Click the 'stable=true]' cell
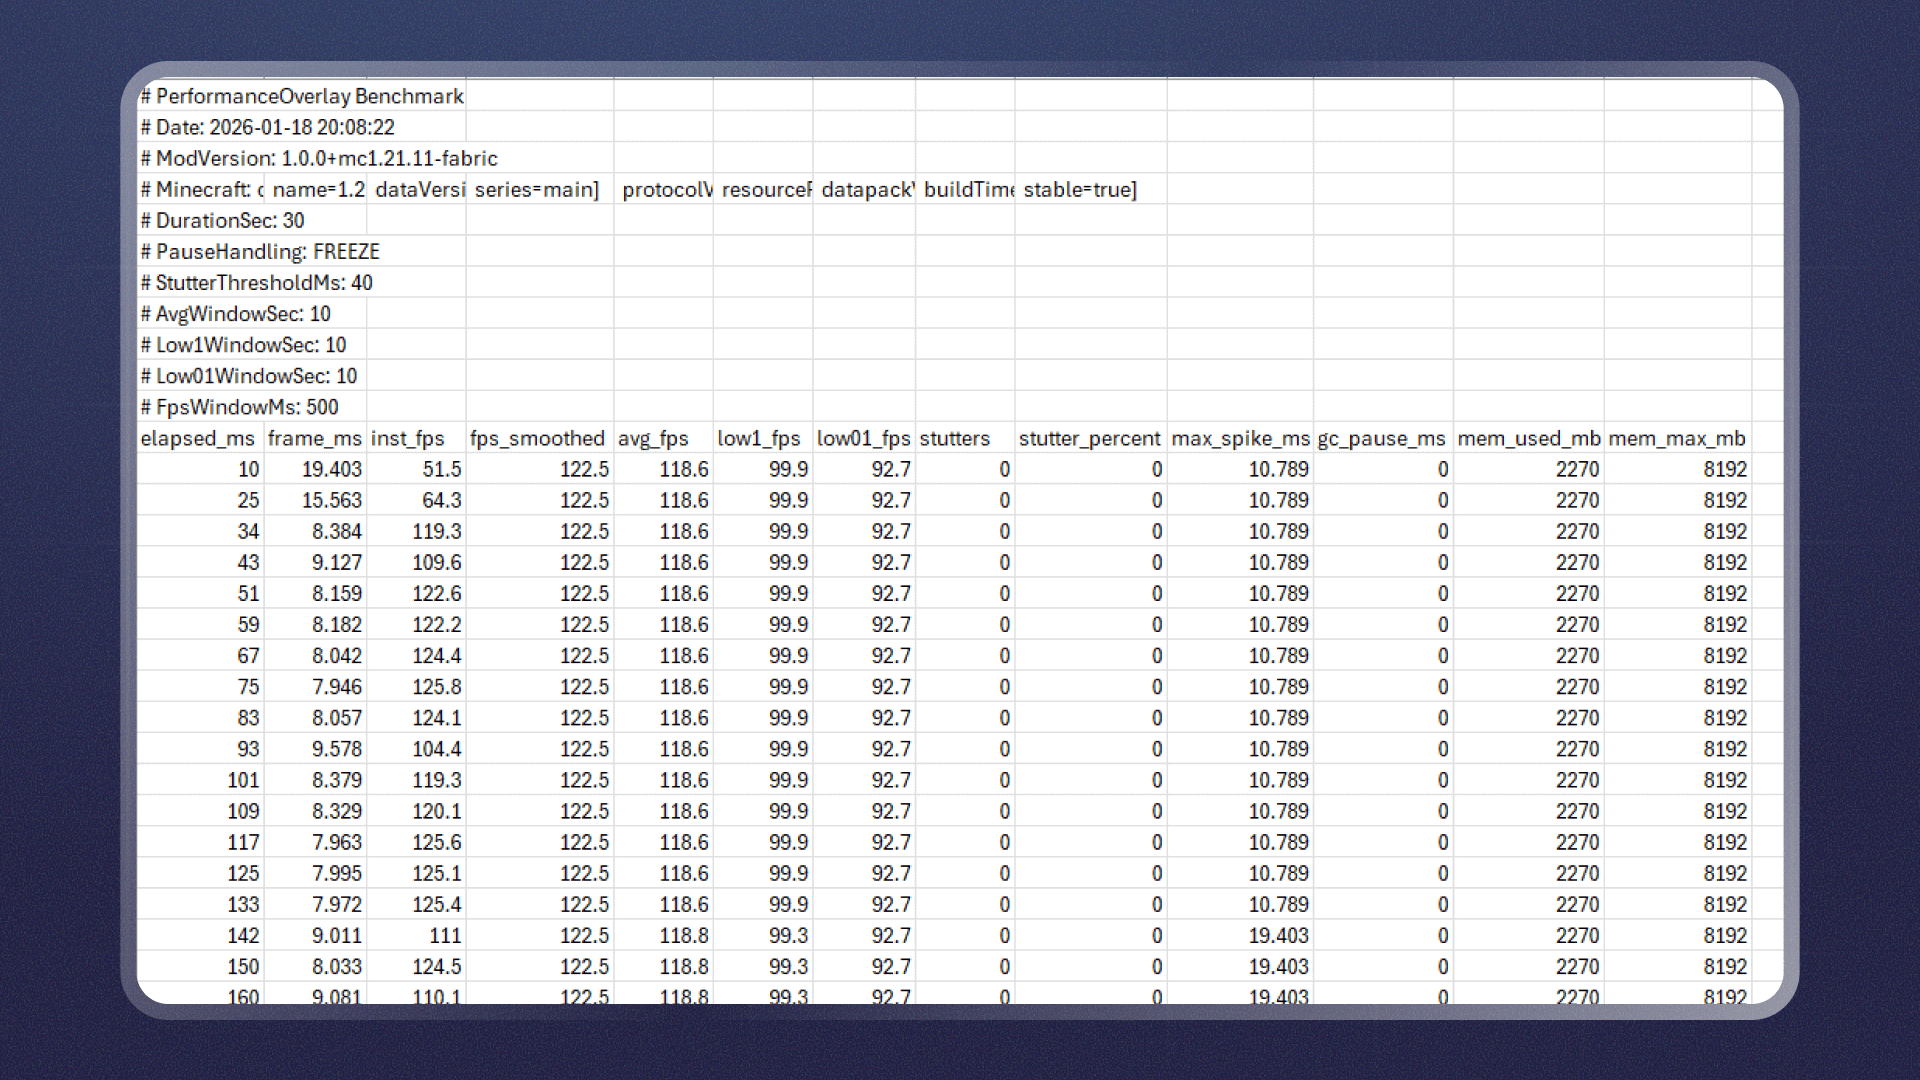The image size is (1920, 1080). pos(1091,189)
